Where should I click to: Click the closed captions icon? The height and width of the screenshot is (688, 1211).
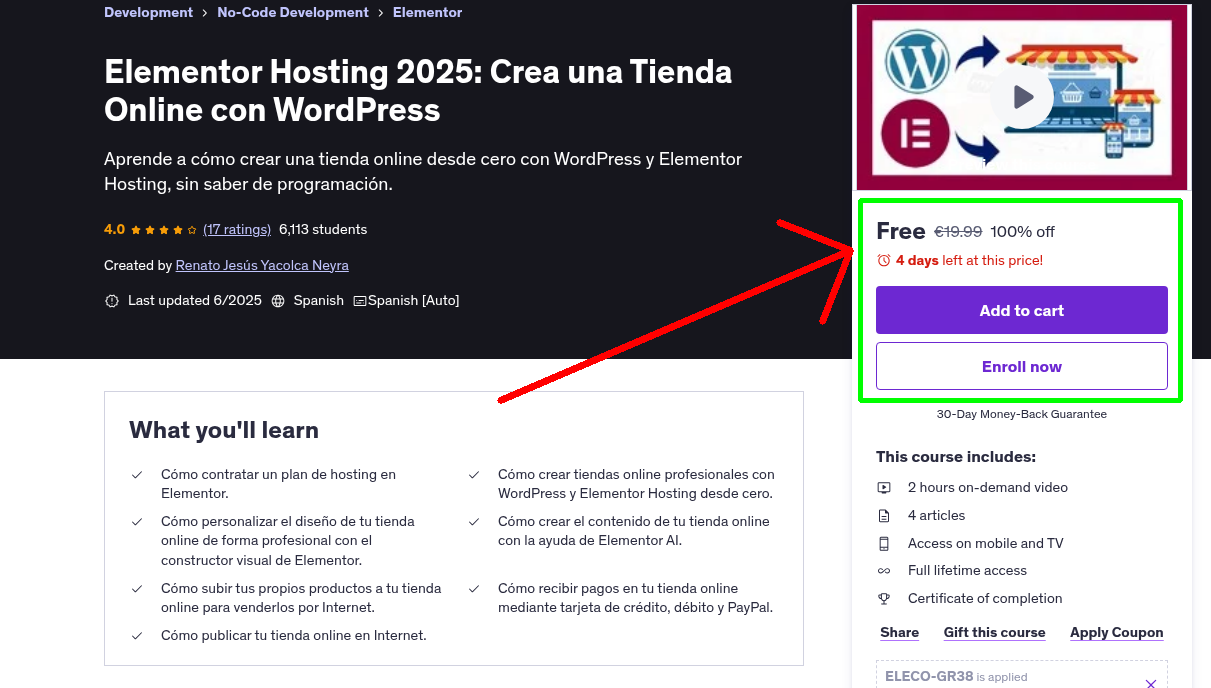(360, 300)
